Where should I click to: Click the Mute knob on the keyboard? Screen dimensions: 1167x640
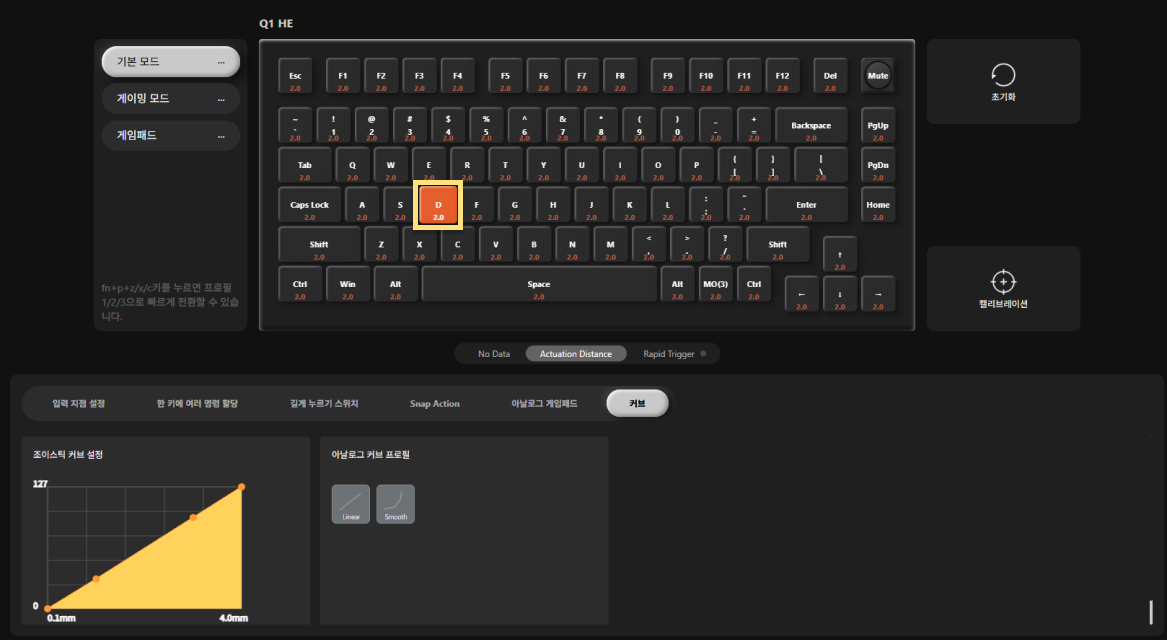(x=877, y=75)
